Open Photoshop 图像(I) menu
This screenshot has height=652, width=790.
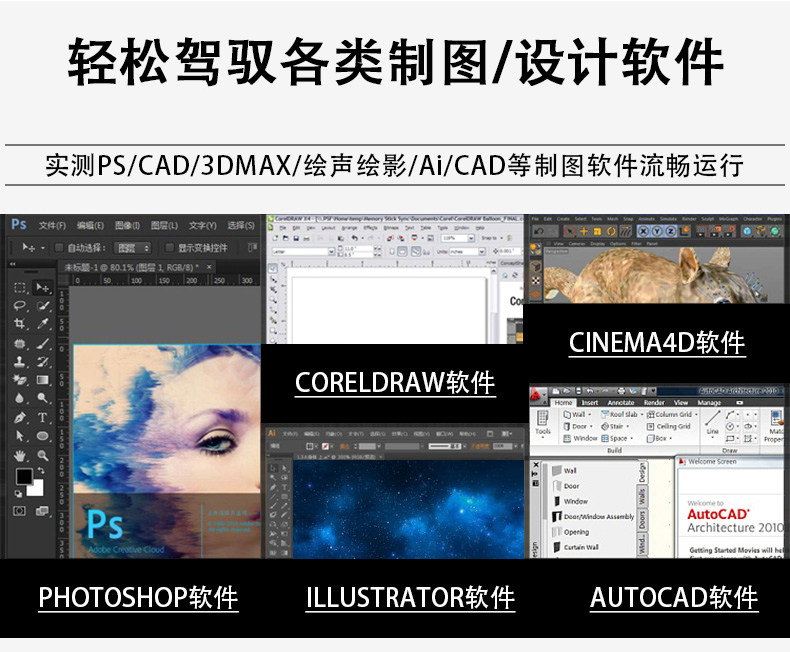coord(127,225)
